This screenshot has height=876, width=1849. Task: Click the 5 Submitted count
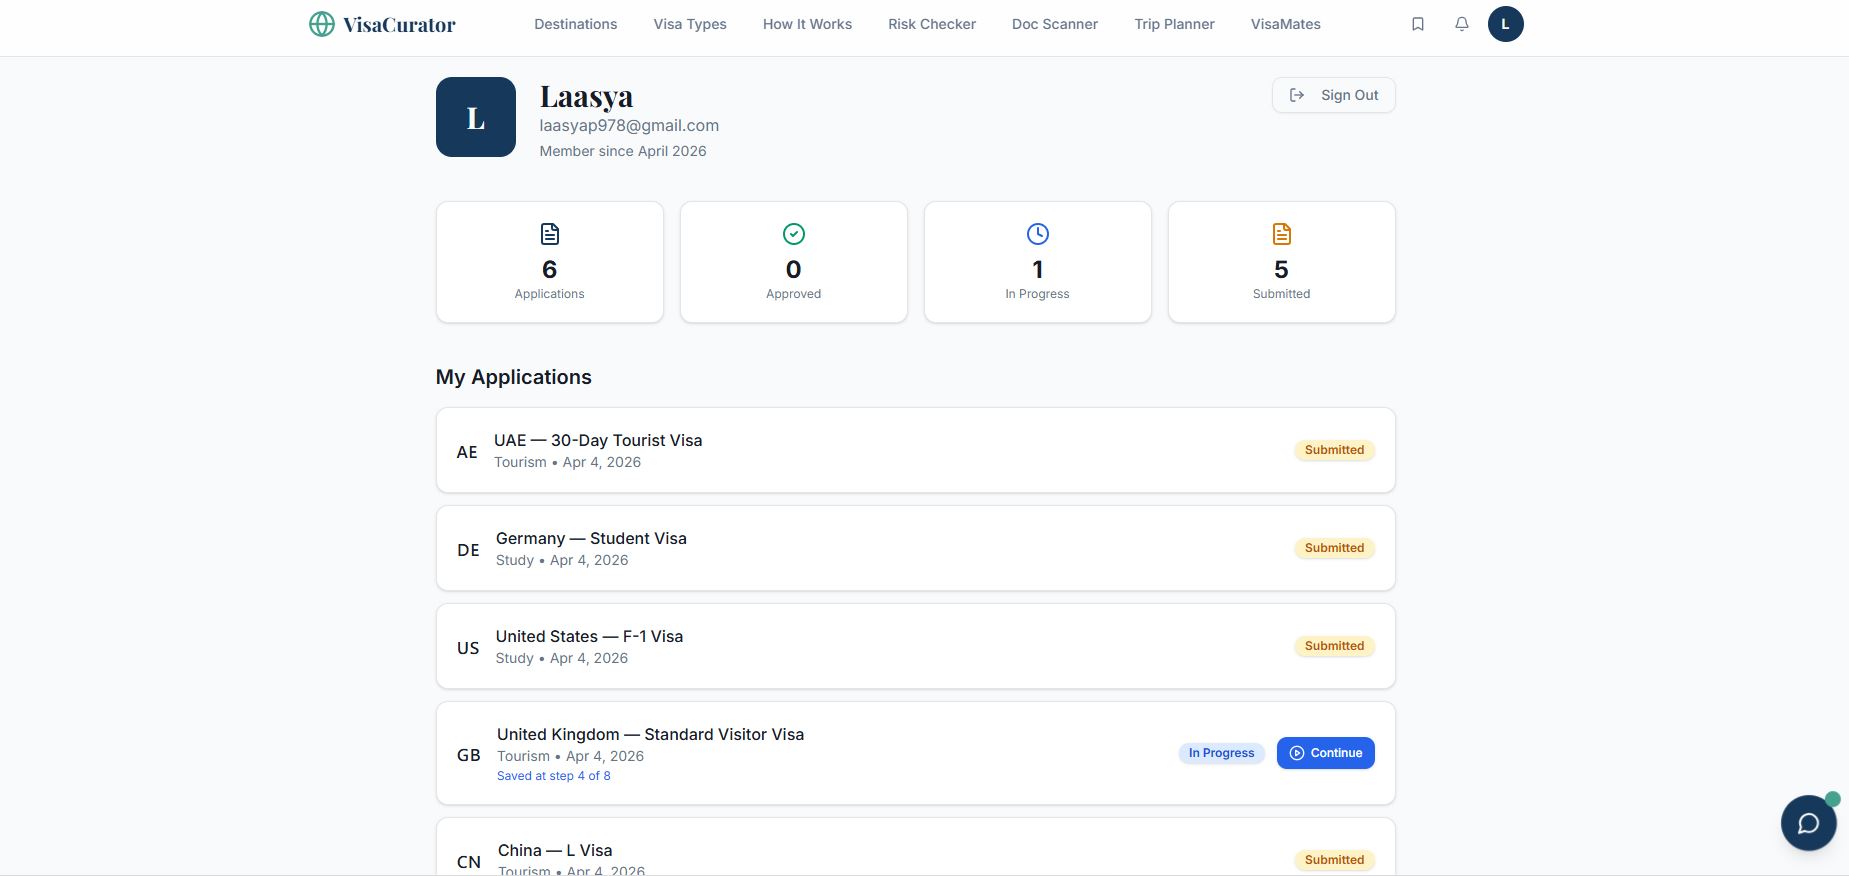point(1282,270)
